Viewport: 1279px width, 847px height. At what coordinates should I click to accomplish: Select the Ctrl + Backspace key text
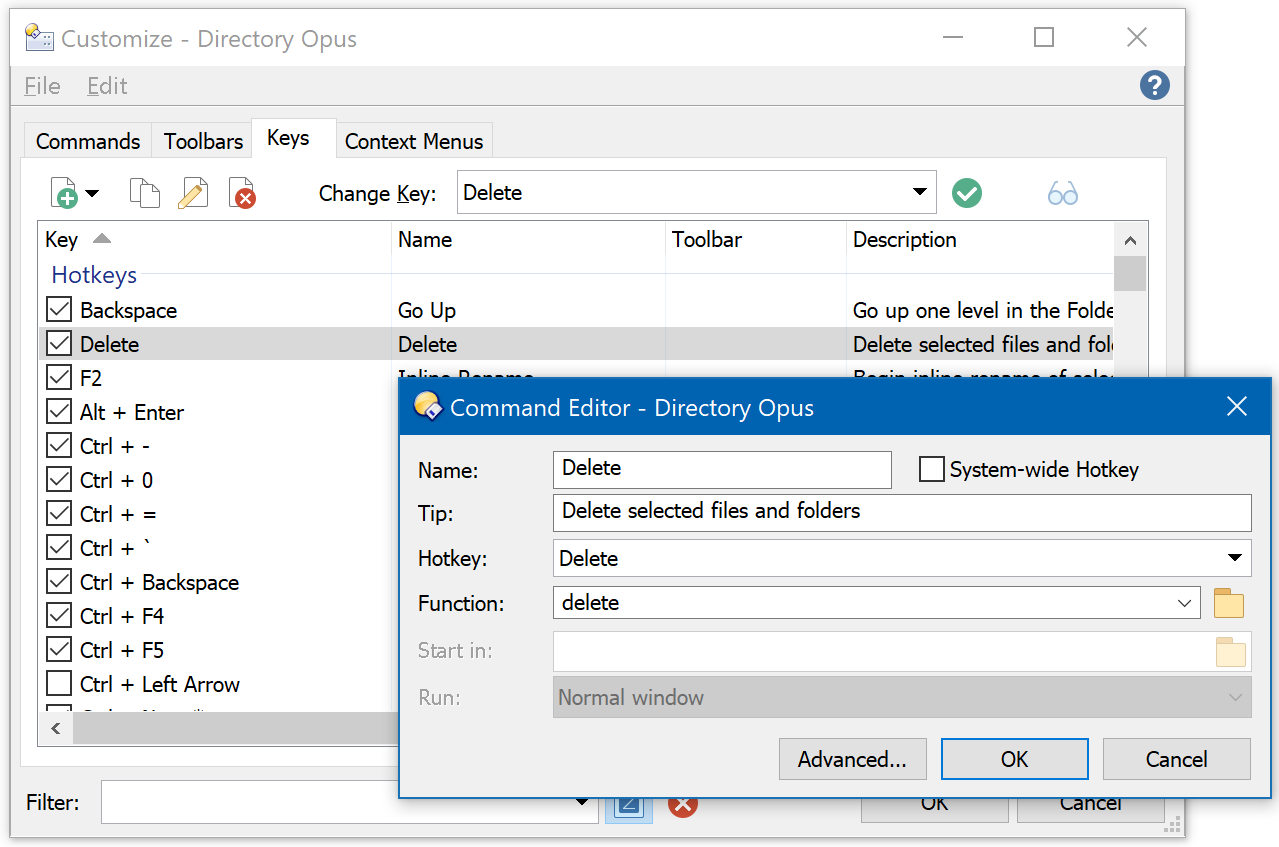coord(159,582)
